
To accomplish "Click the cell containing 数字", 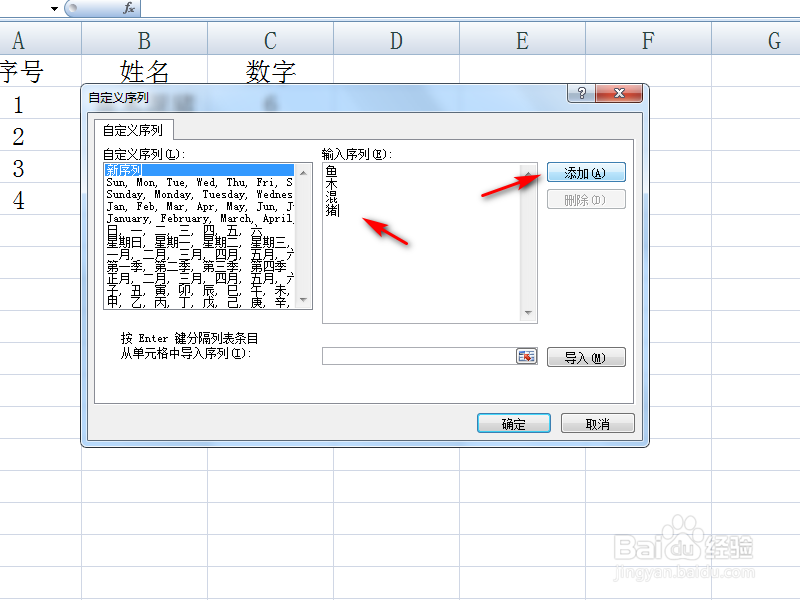I will click(270, 71).
